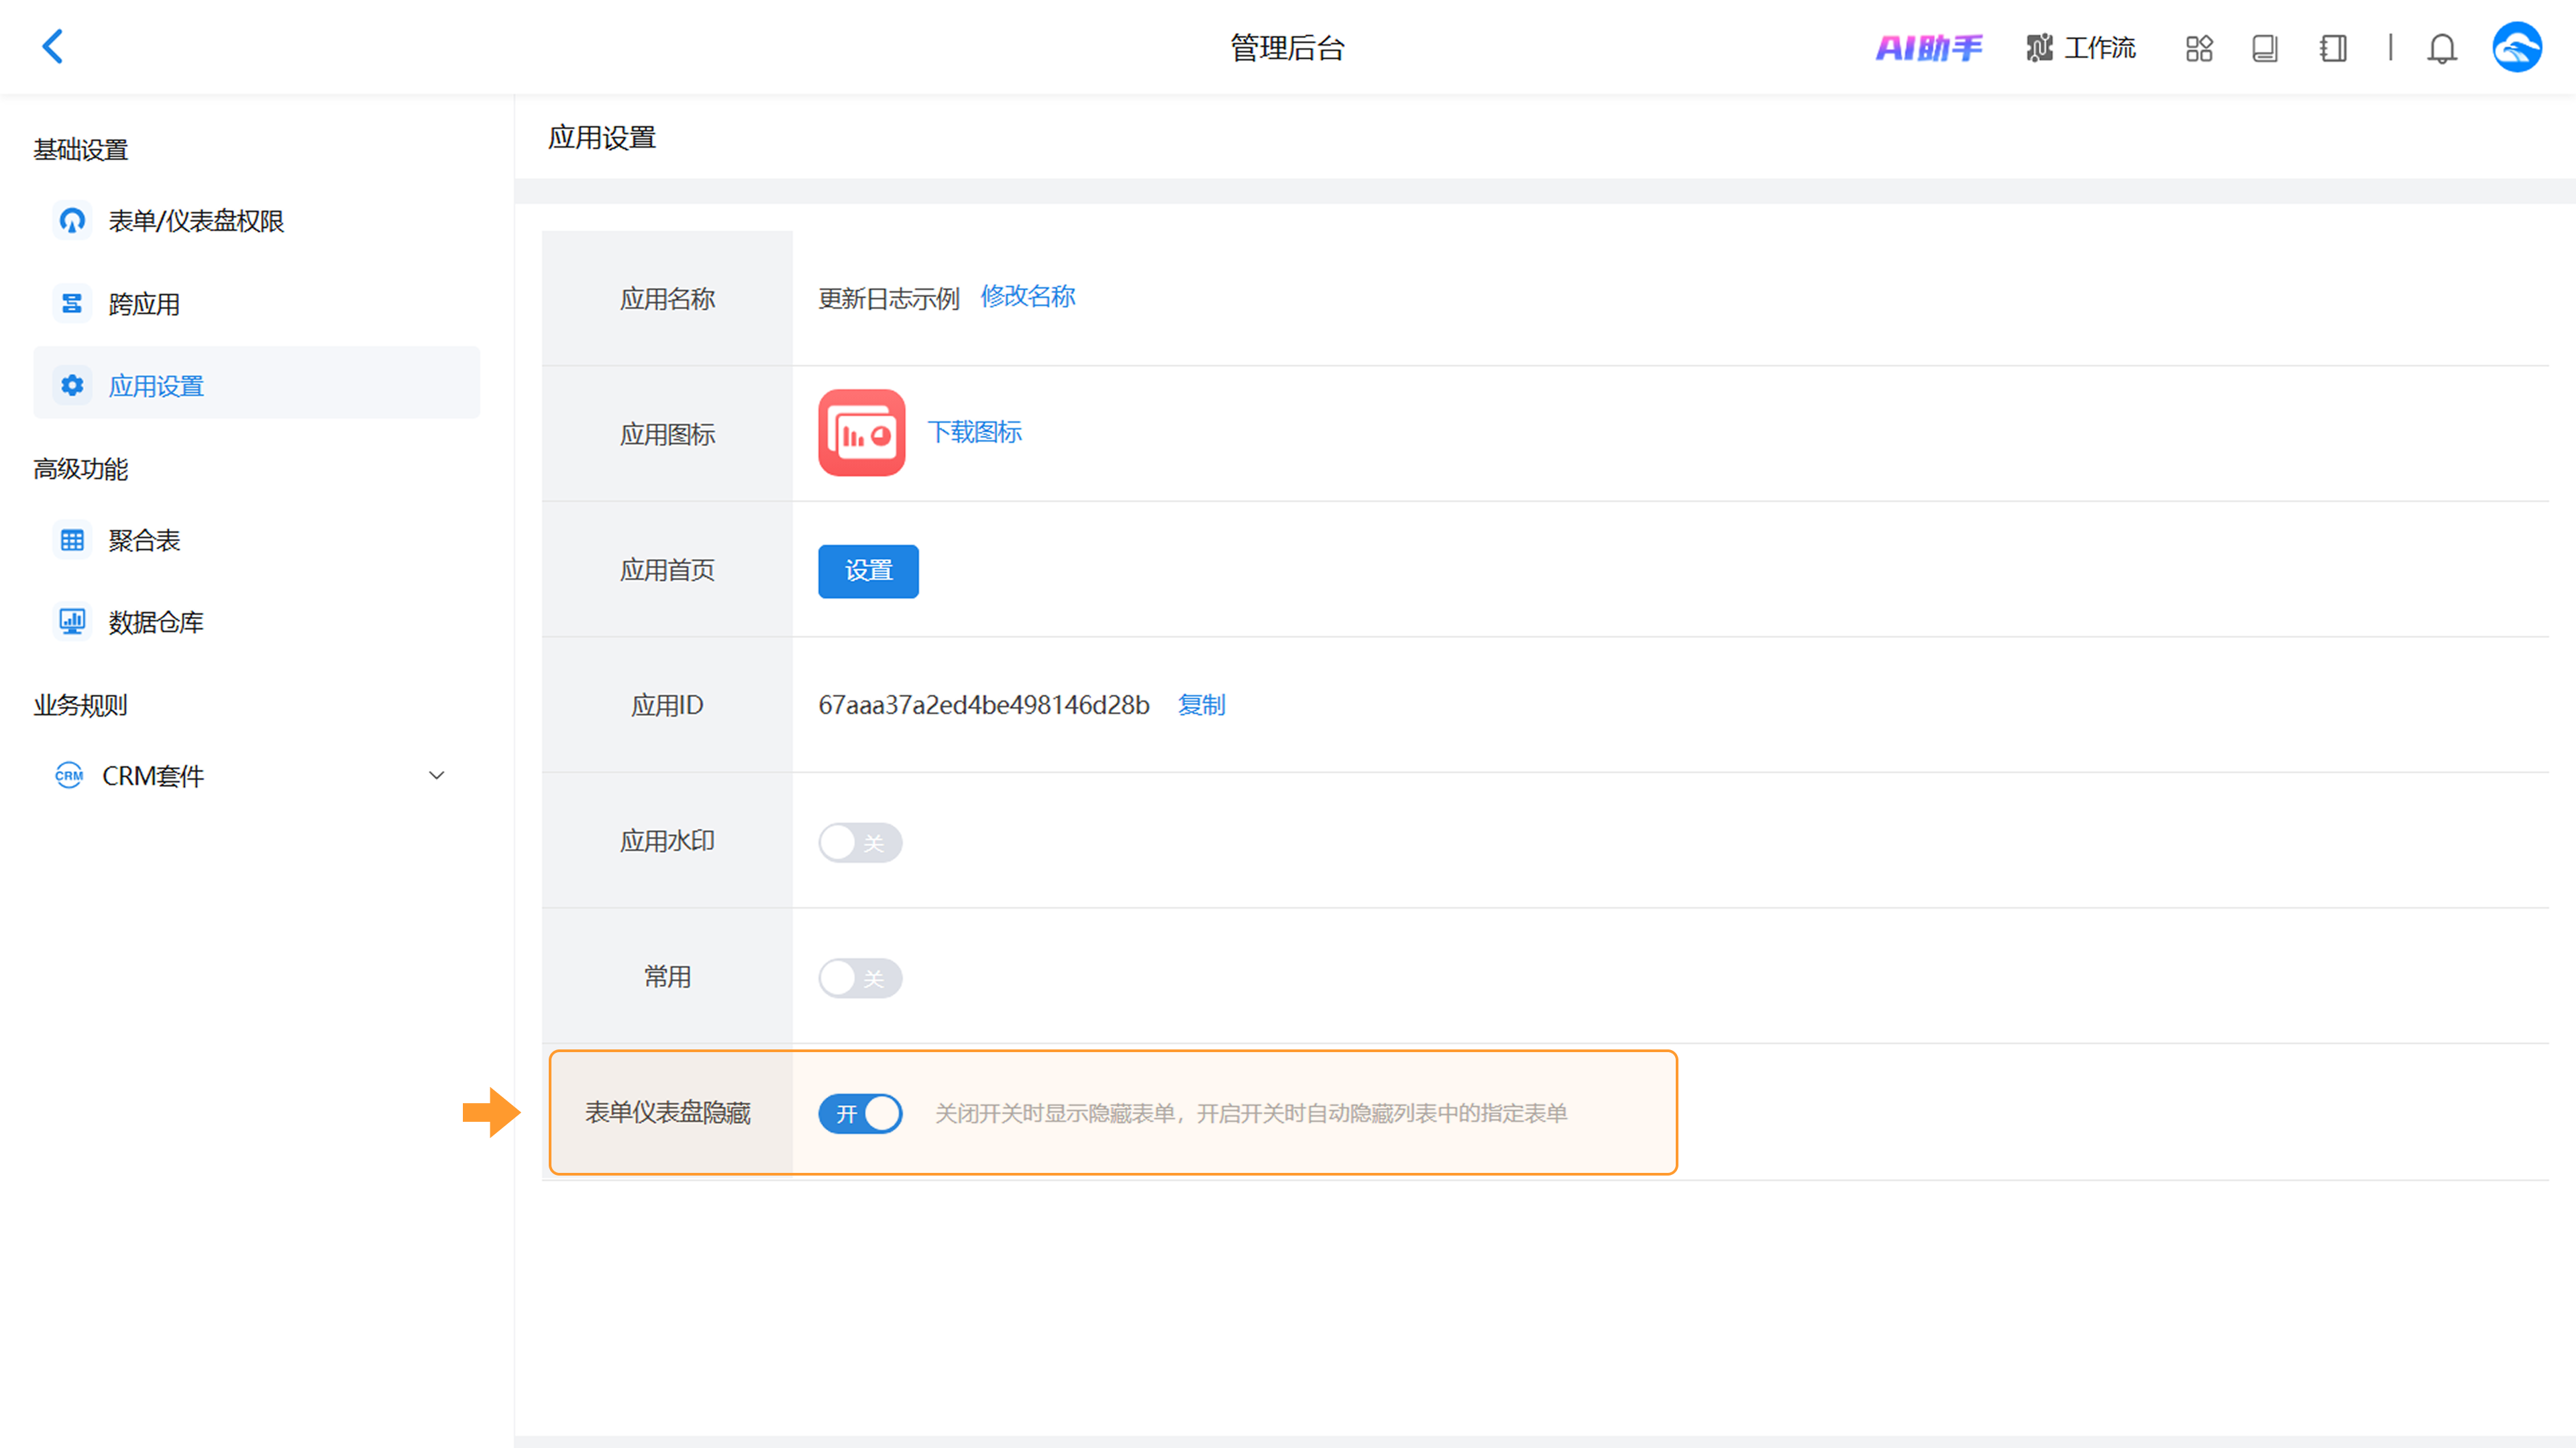Click the 修改名称 link
The image size is (2576, 1448).
[x=1027, y=296]
